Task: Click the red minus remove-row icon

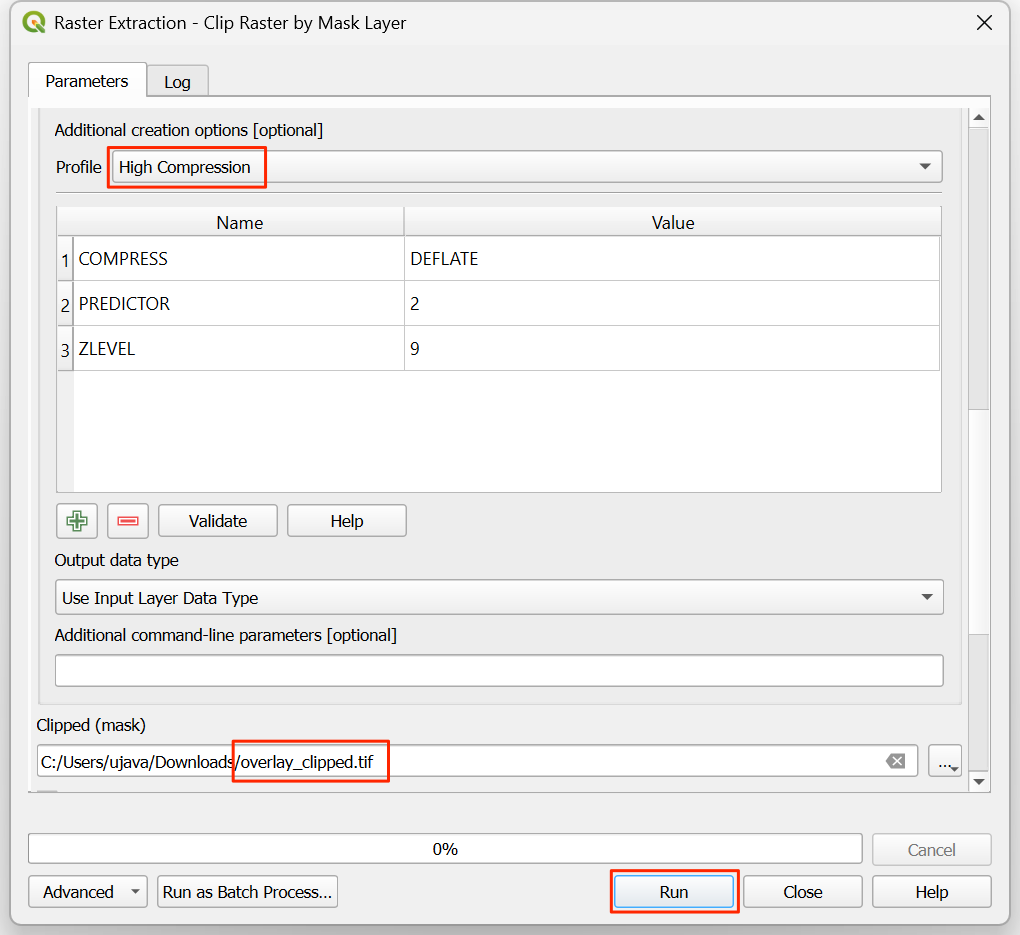Action: click(127, 521)
